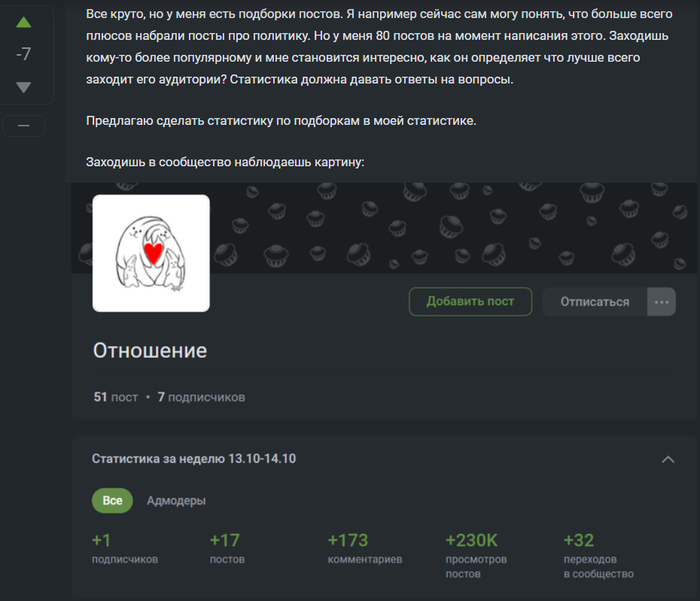Upvote the post with green arrow
The width and height of the screenshot is (700, 601).
[x=23, y=22]
